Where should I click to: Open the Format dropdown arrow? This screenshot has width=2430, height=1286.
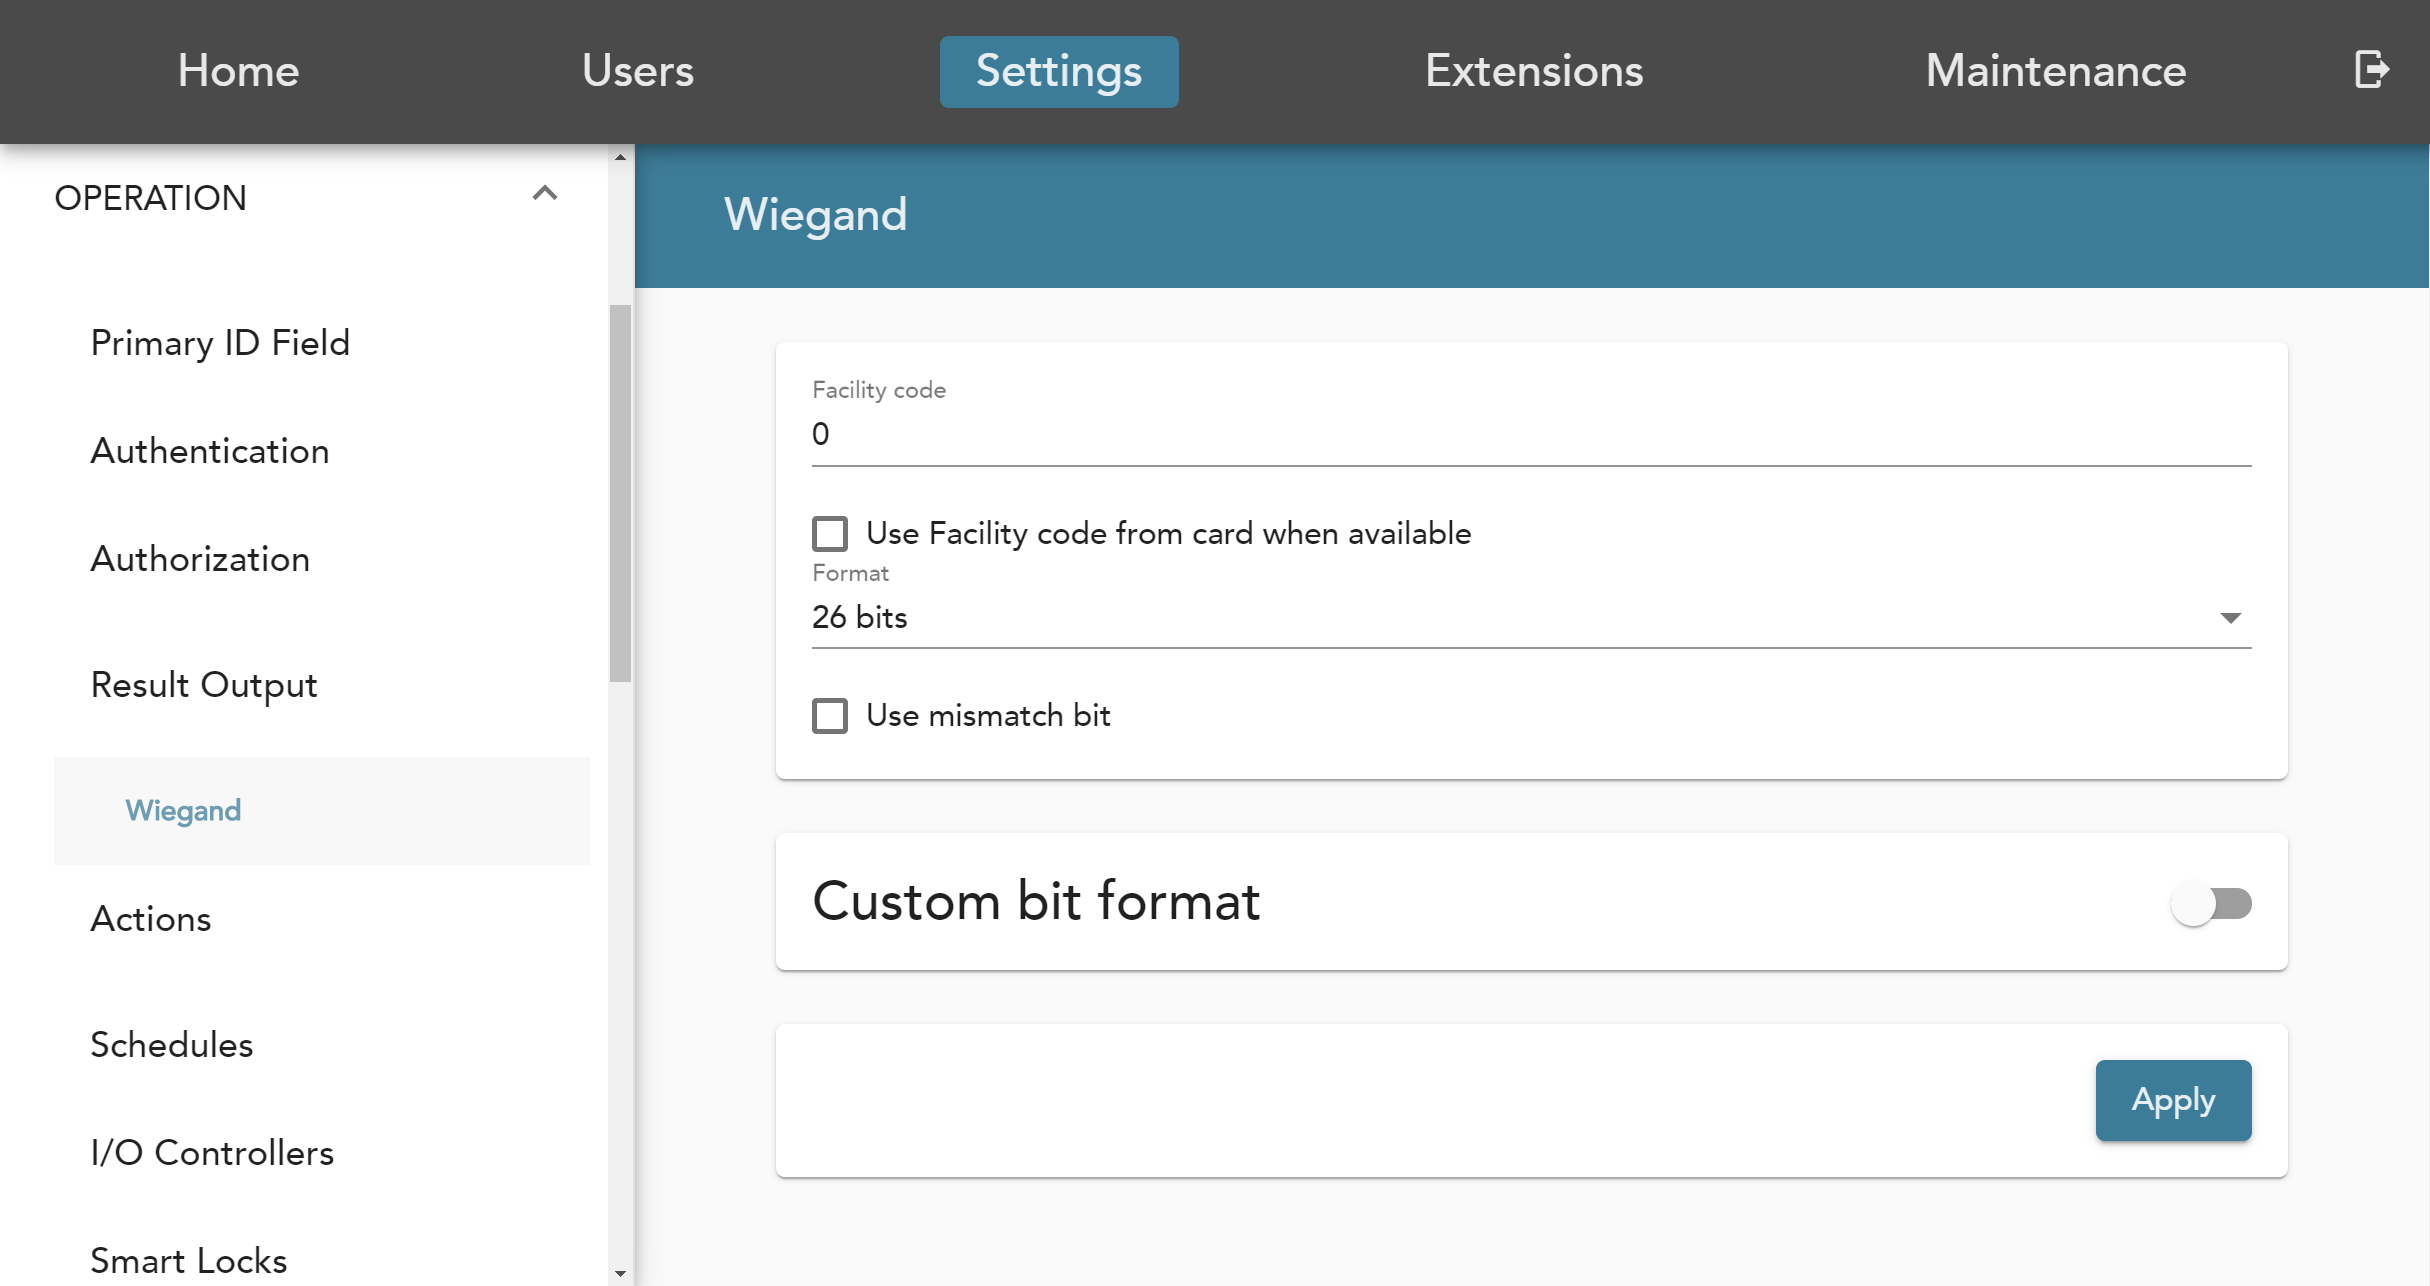(x=2229, y=618)
